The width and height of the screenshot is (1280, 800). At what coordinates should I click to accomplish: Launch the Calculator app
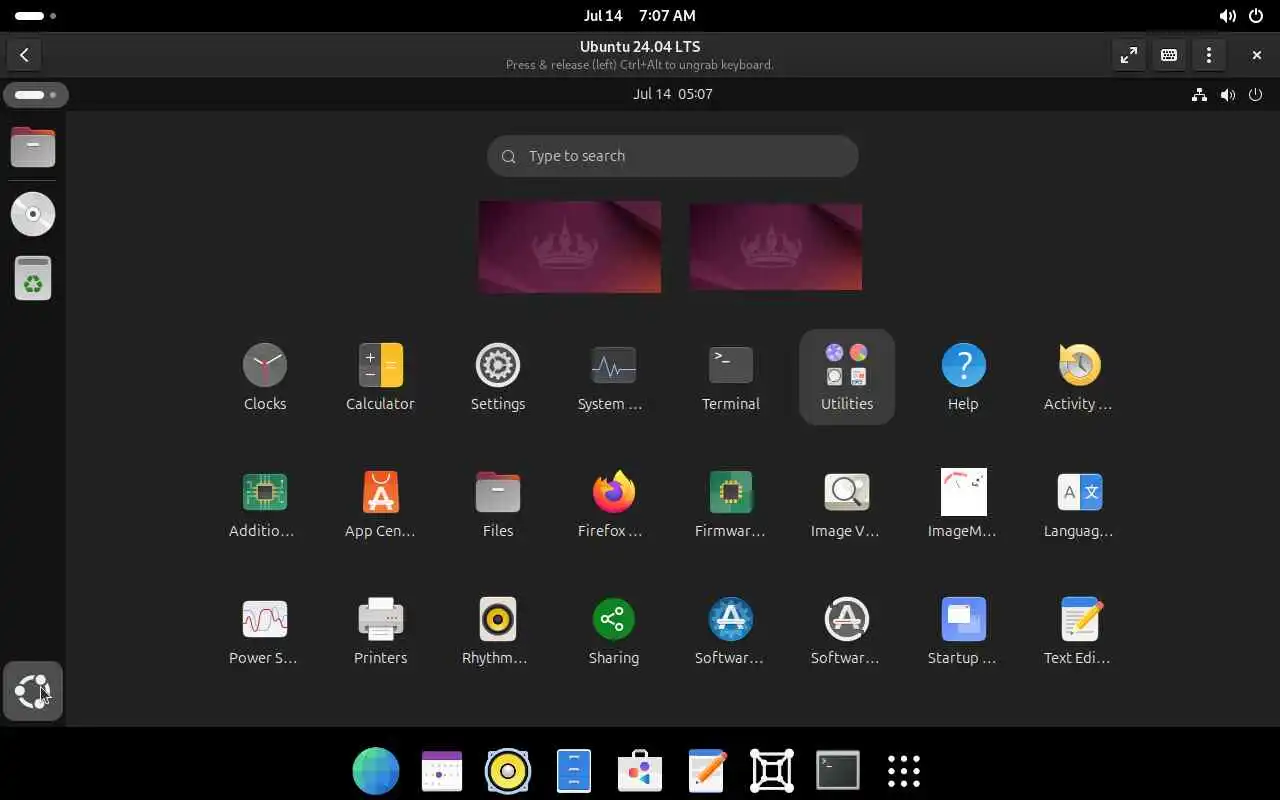380,377
